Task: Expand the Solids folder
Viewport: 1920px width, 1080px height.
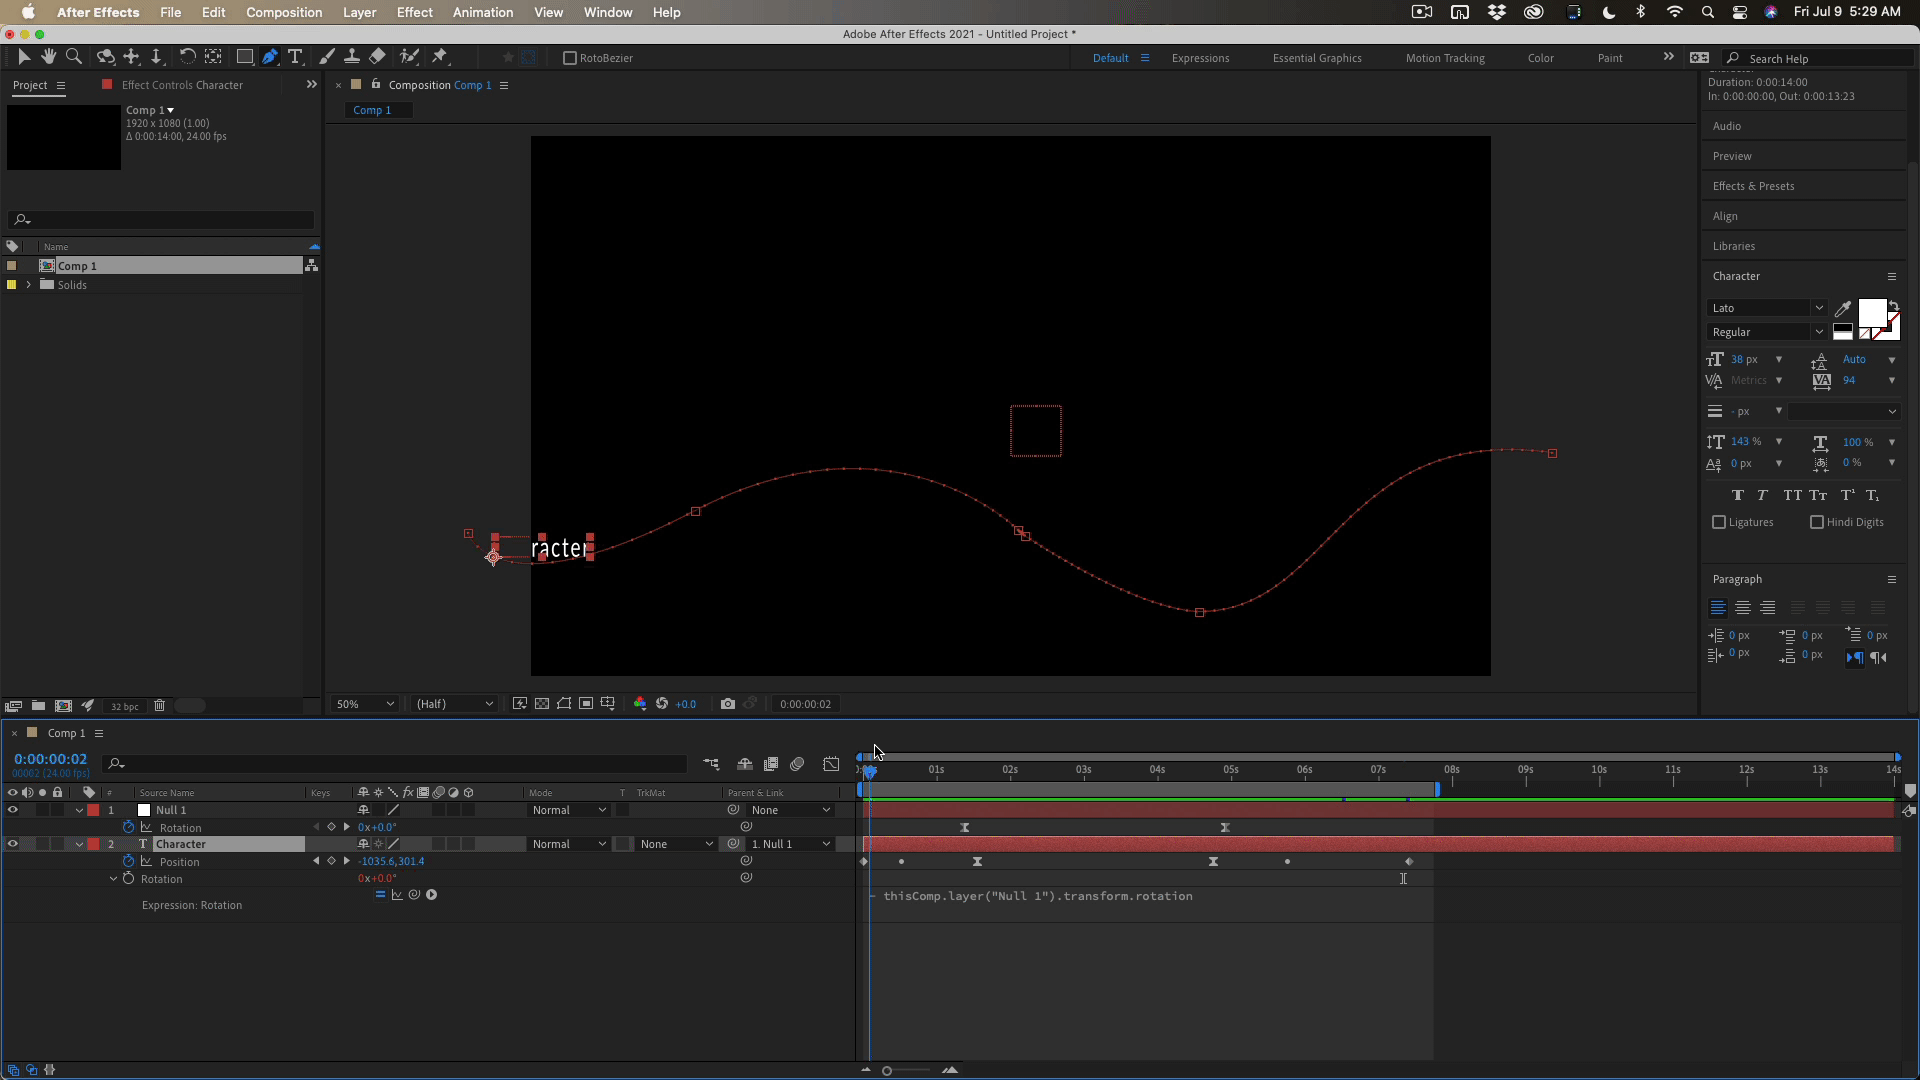Action: (x=28, y=285)
